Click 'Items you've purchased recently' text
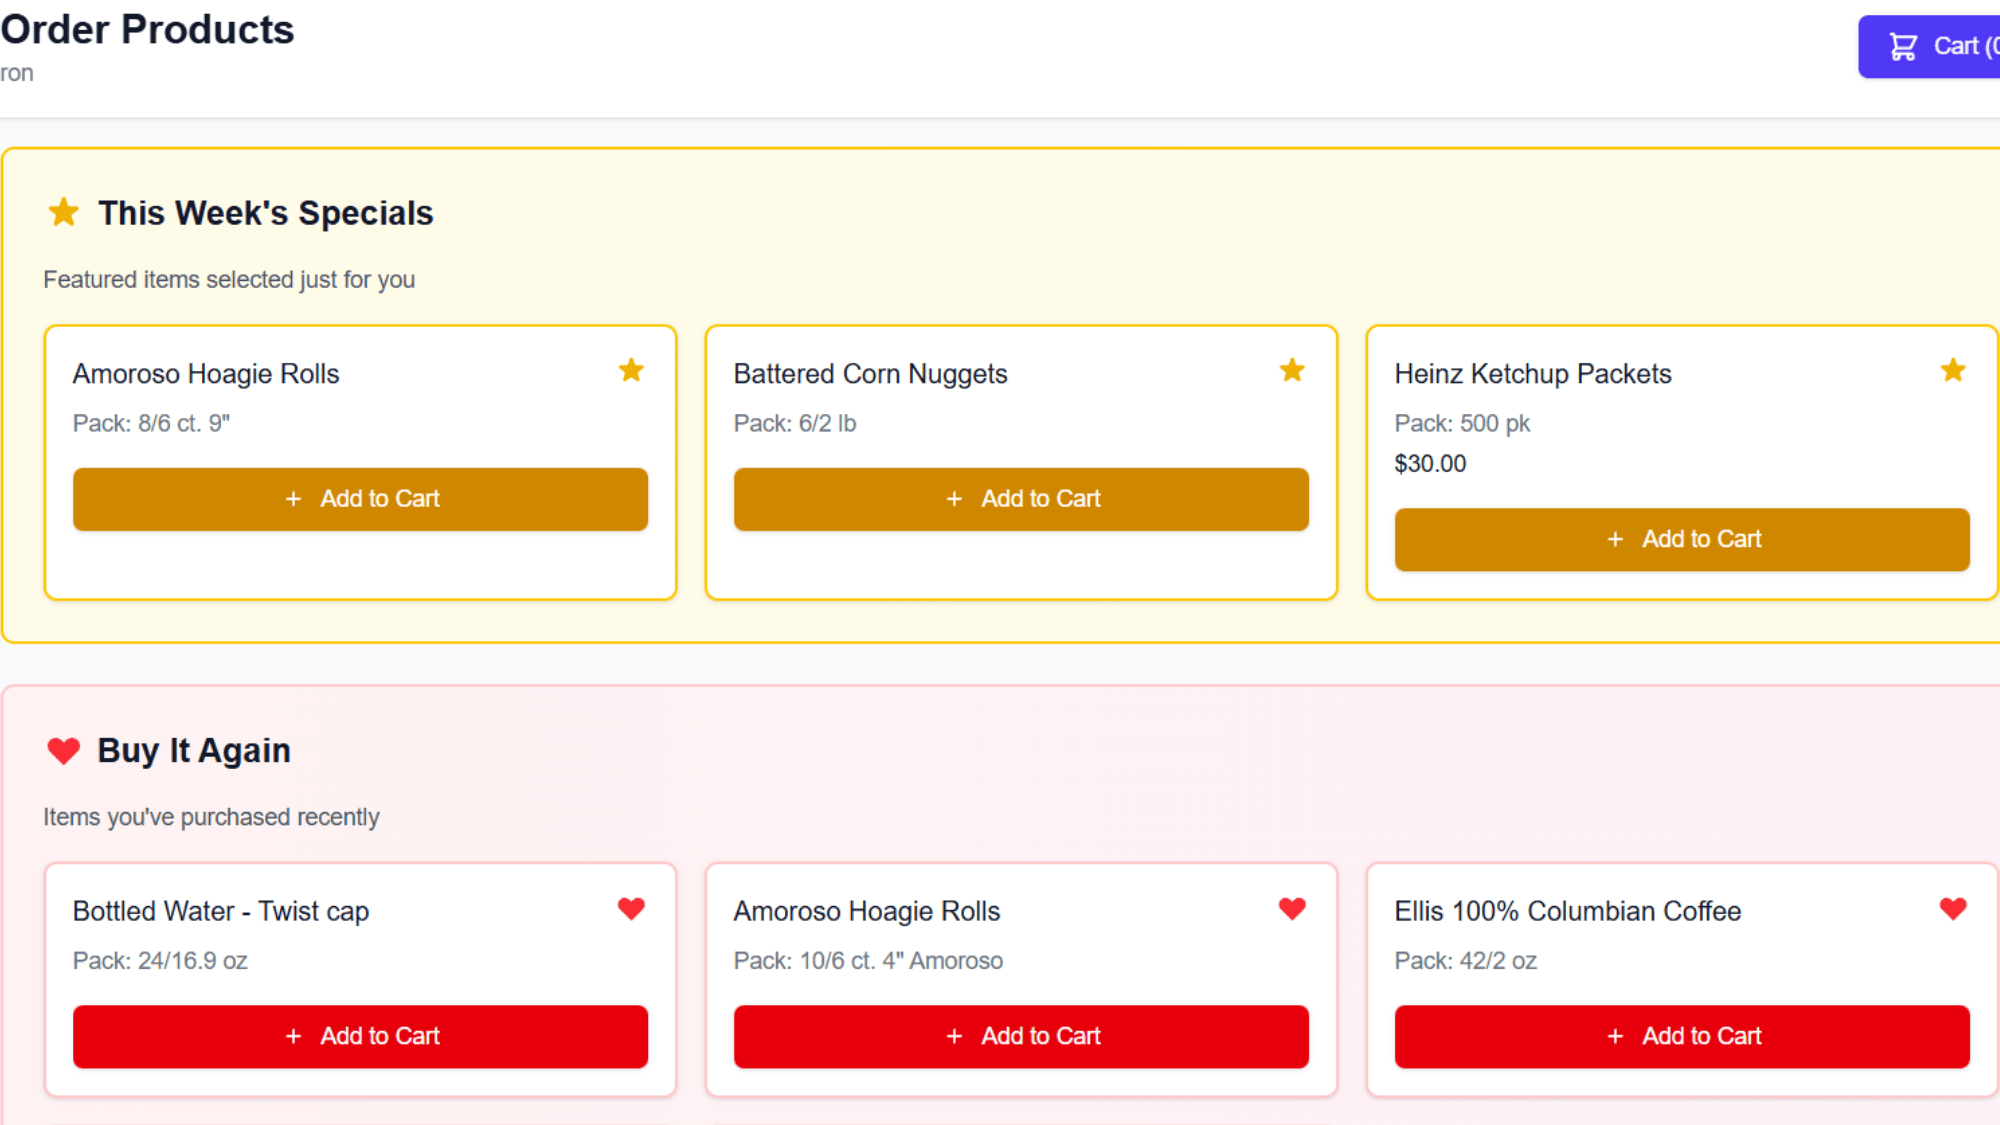 211,817
